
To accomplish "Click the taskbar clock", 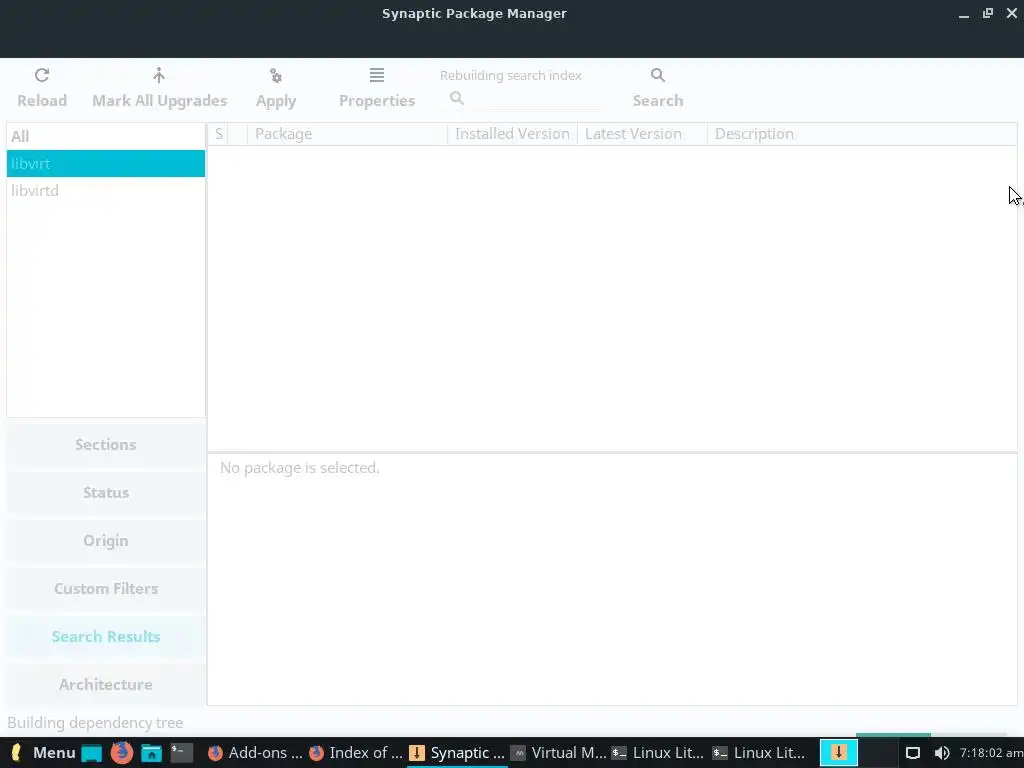I will click(991, 753).
